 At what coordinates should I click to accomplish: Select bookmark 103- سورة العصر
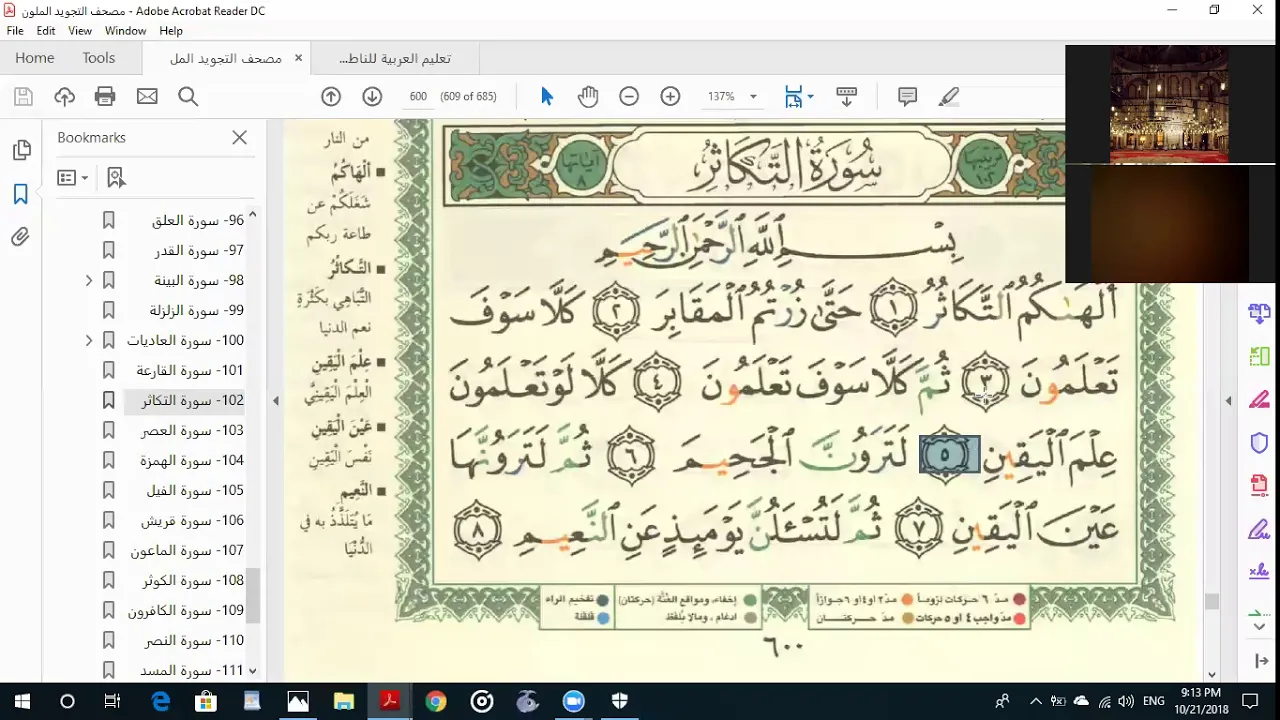point(192,430)
